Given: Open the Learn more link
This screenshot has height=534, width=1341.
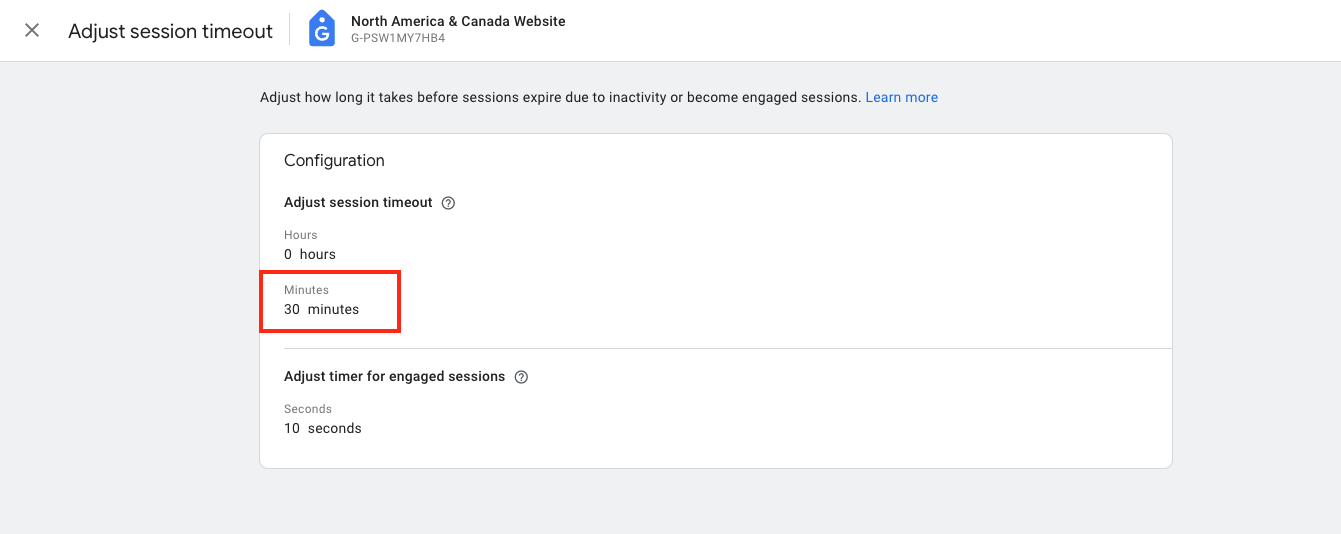Looking at the screenshot, I should click(x=901, y=97).
